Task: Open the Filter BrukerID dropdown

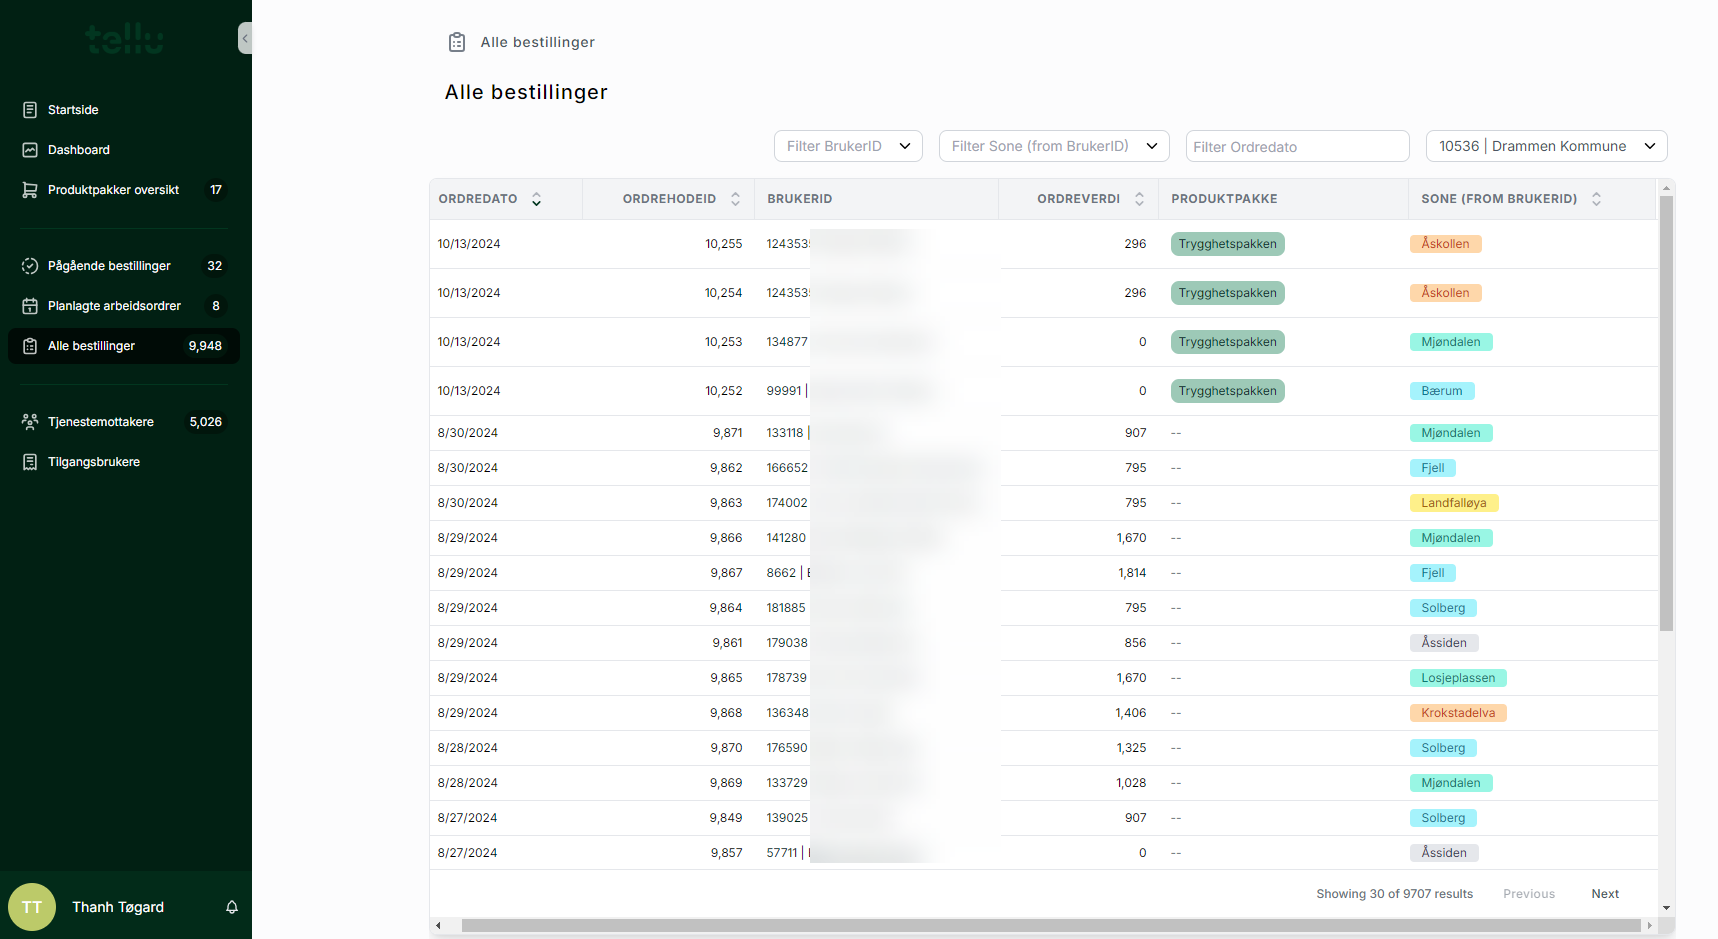Action: [x=847, y=146]
